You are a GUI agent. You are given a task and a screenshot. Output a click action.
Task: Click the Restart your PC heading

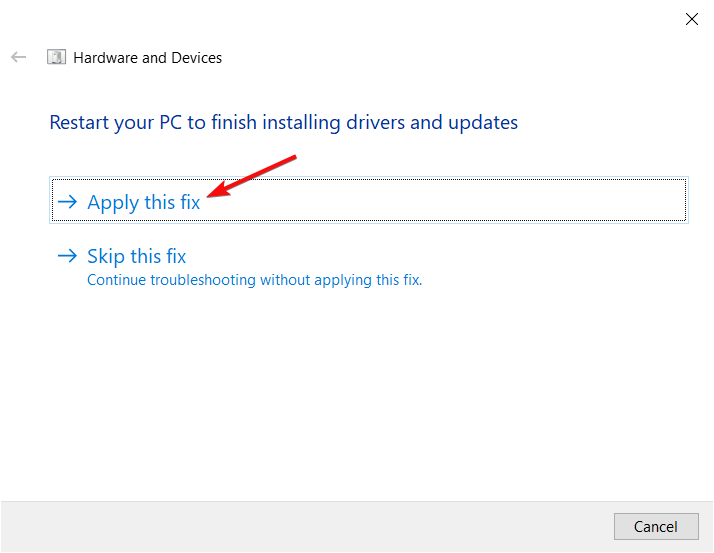tap(283, 123)
